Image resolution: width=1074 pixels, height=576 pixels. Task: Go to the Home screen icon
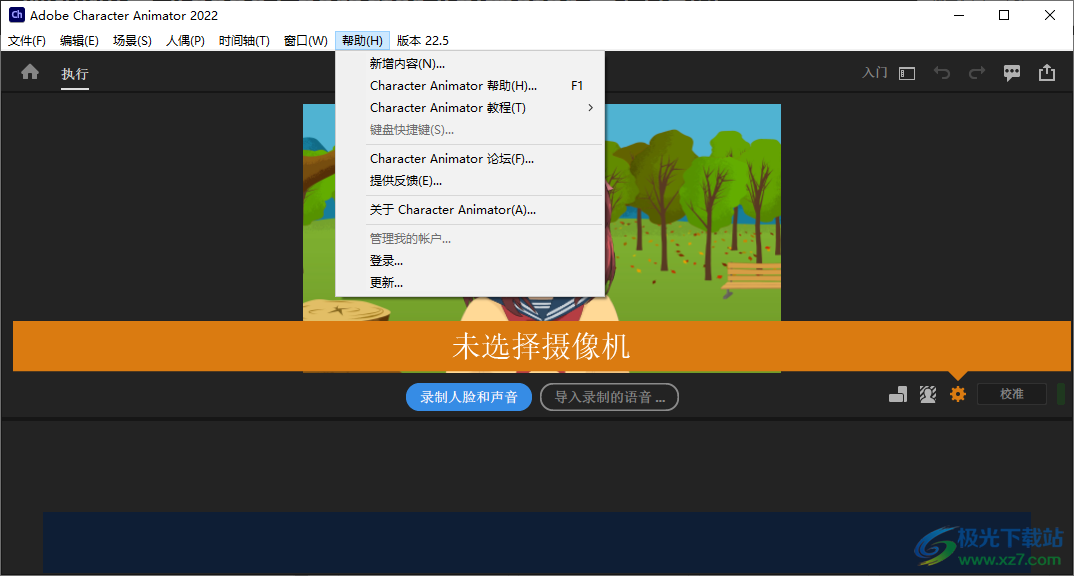(29, 72)
